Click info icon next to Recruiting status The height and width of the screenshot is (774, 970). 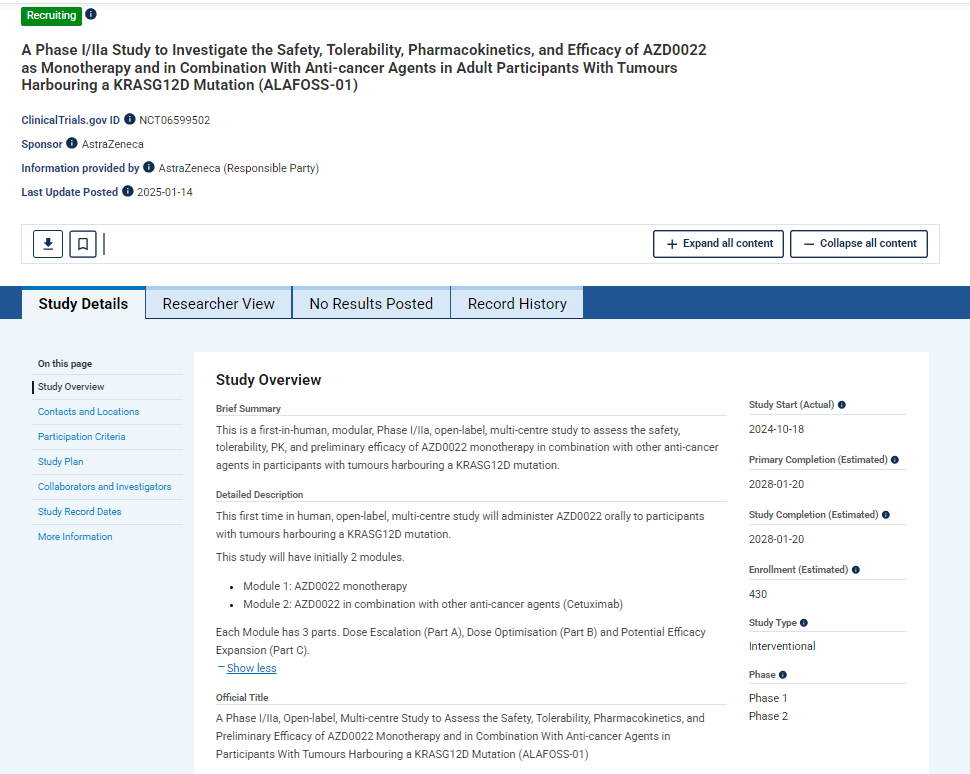click(91, 15)
